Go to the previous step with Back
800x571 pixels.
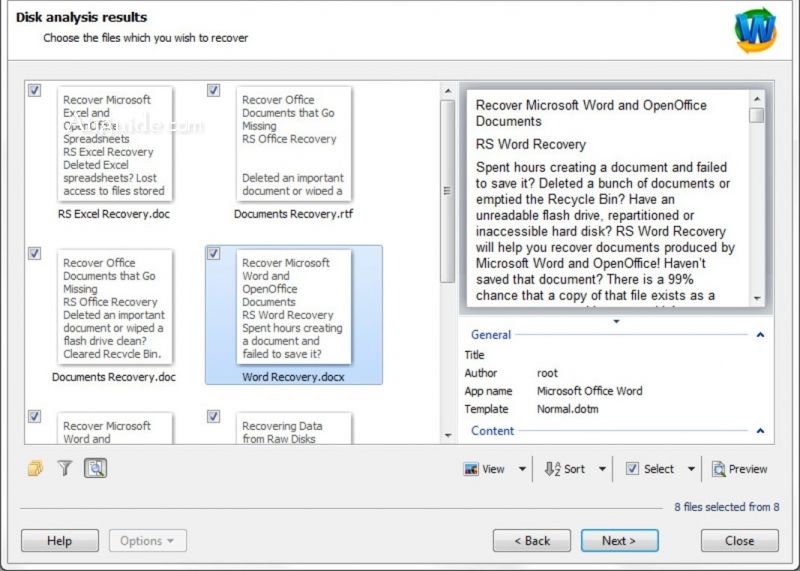(532, 540)
